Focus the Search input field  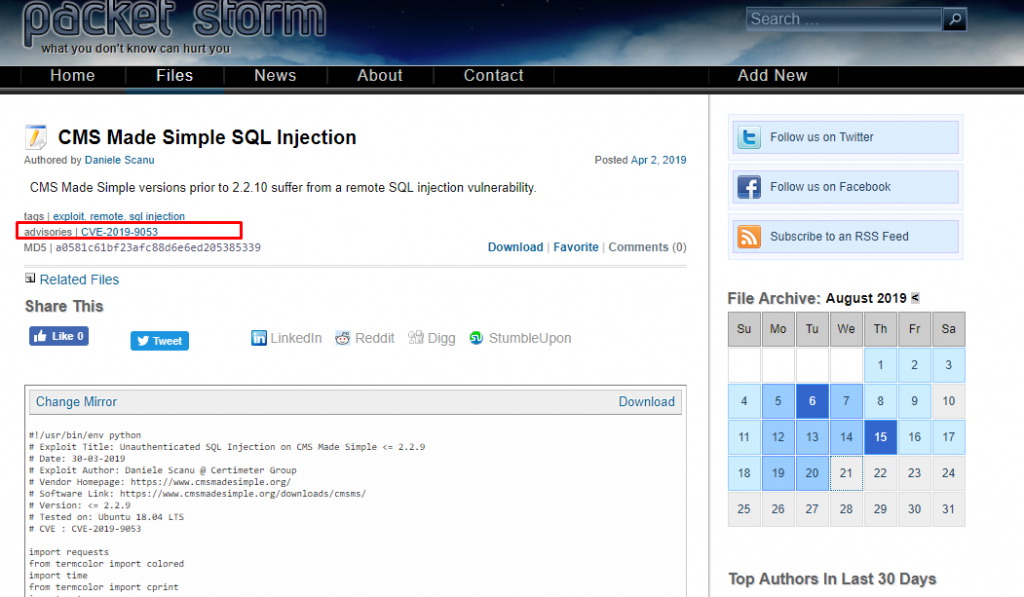[x=844, y=19]
